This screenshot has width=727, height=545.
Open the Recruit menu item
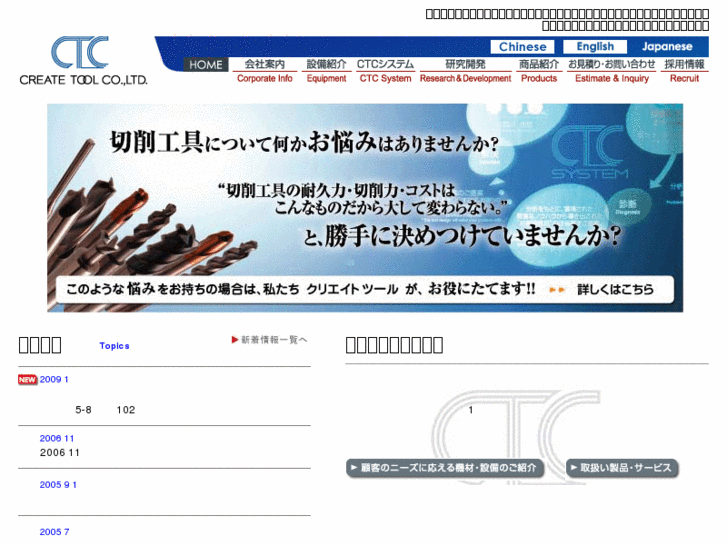coord(684,71)
